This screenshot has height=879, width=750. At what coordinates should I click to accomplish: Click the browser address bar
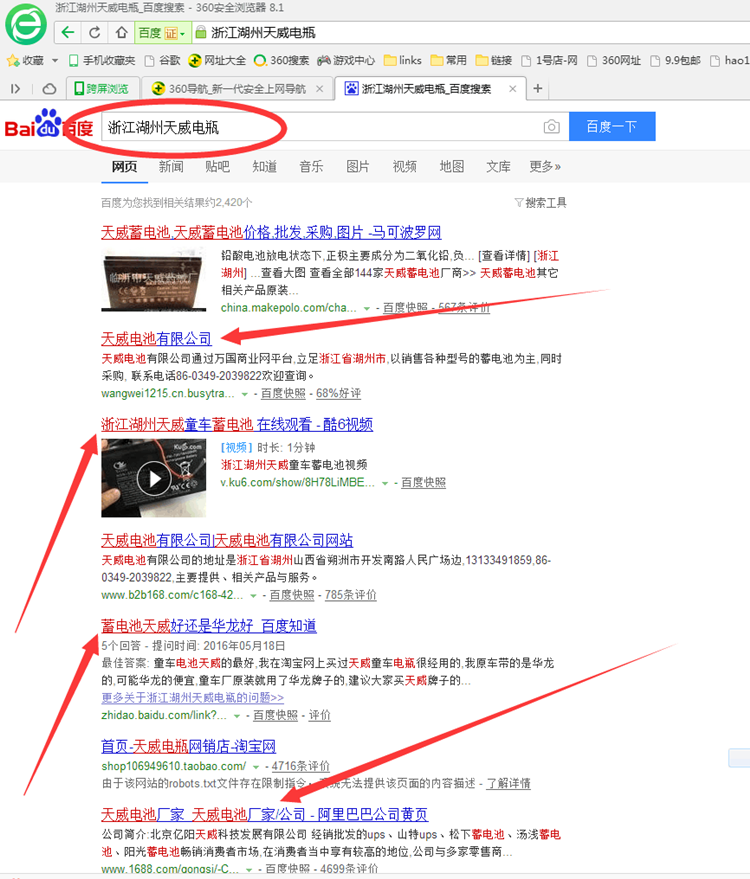[471, 33]
